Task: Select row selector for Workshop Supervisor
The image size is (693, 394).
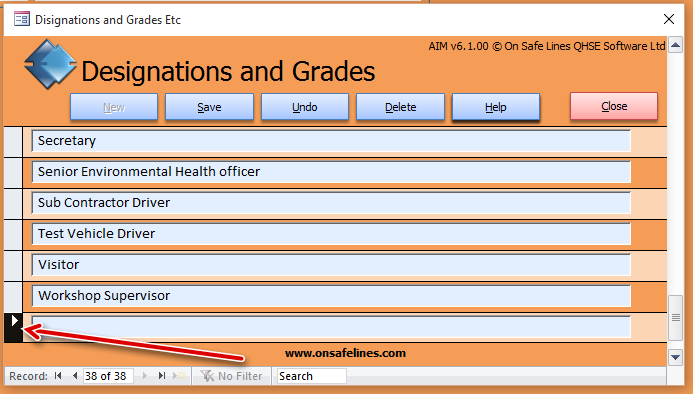Action: click(x=13, y=297)
